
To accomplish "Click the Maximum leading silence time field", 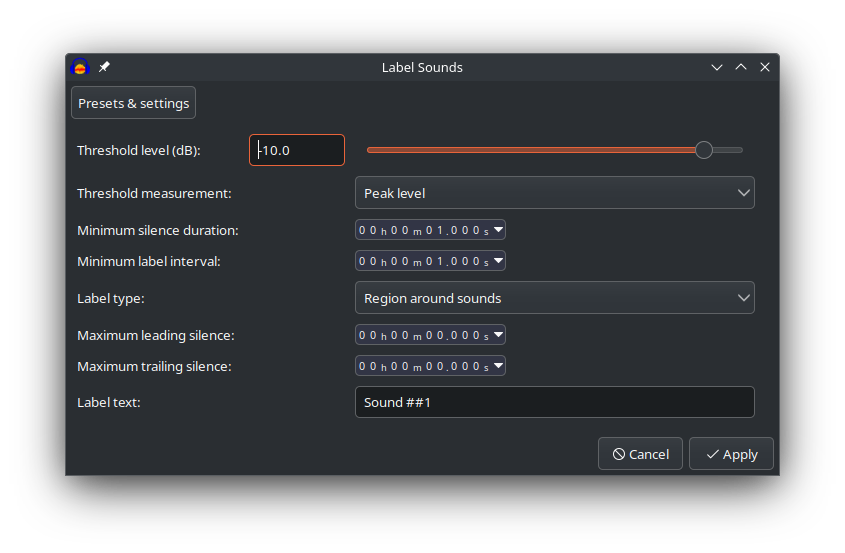I will 422,335.
